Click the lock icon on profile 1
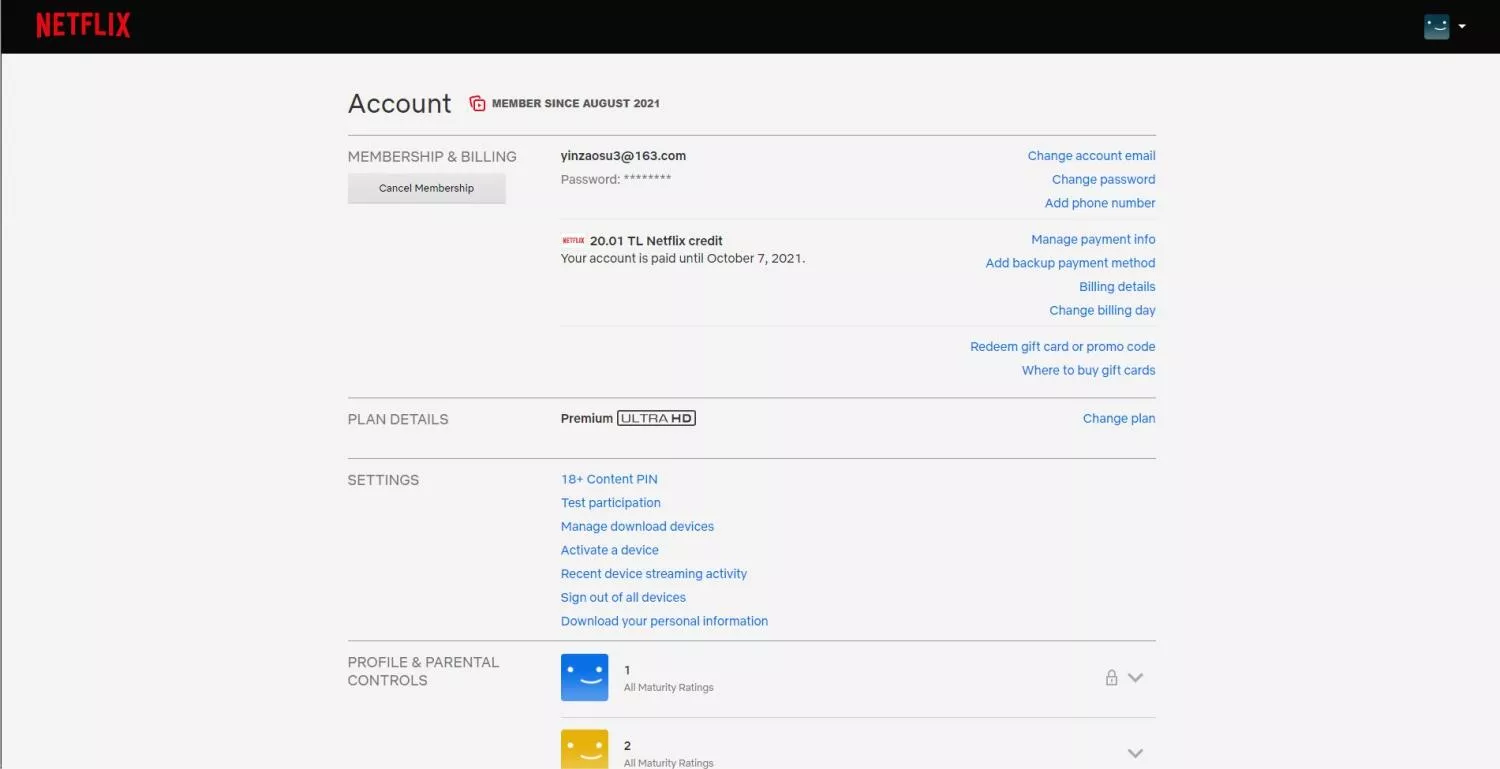This screenshot has height=769, width=1500. tap(1111, 677)
